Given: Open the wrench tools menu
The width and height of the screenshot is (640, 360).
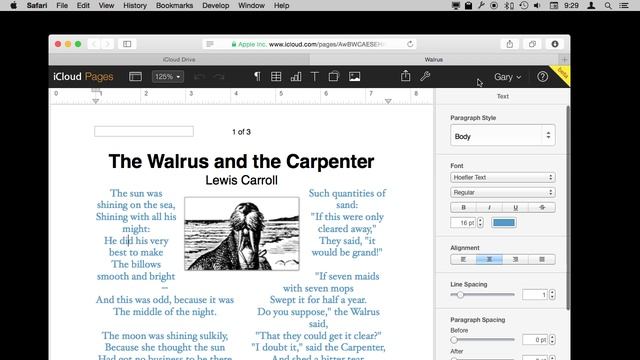Looking at the screenshot, I should click(x=425, y=76).
